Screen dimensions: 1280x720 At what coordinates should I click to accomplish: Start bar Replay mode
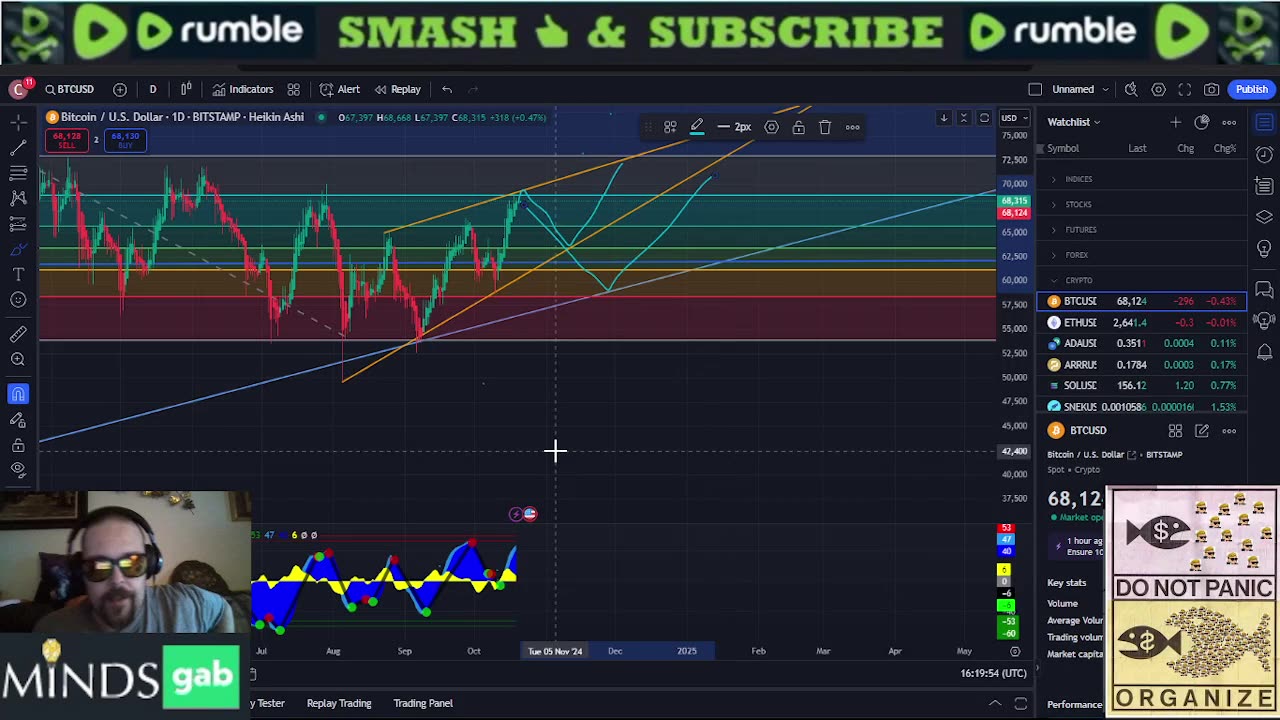(x=397, y=89)
